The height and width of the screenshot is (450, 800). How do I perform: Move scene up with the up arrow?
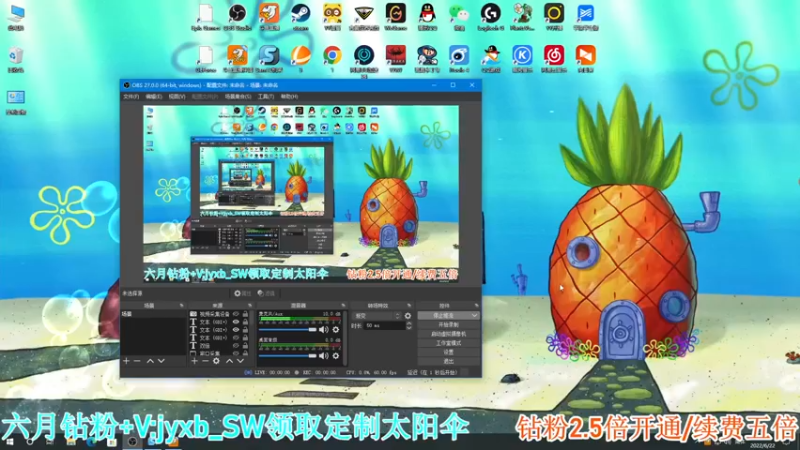[151, 361]
